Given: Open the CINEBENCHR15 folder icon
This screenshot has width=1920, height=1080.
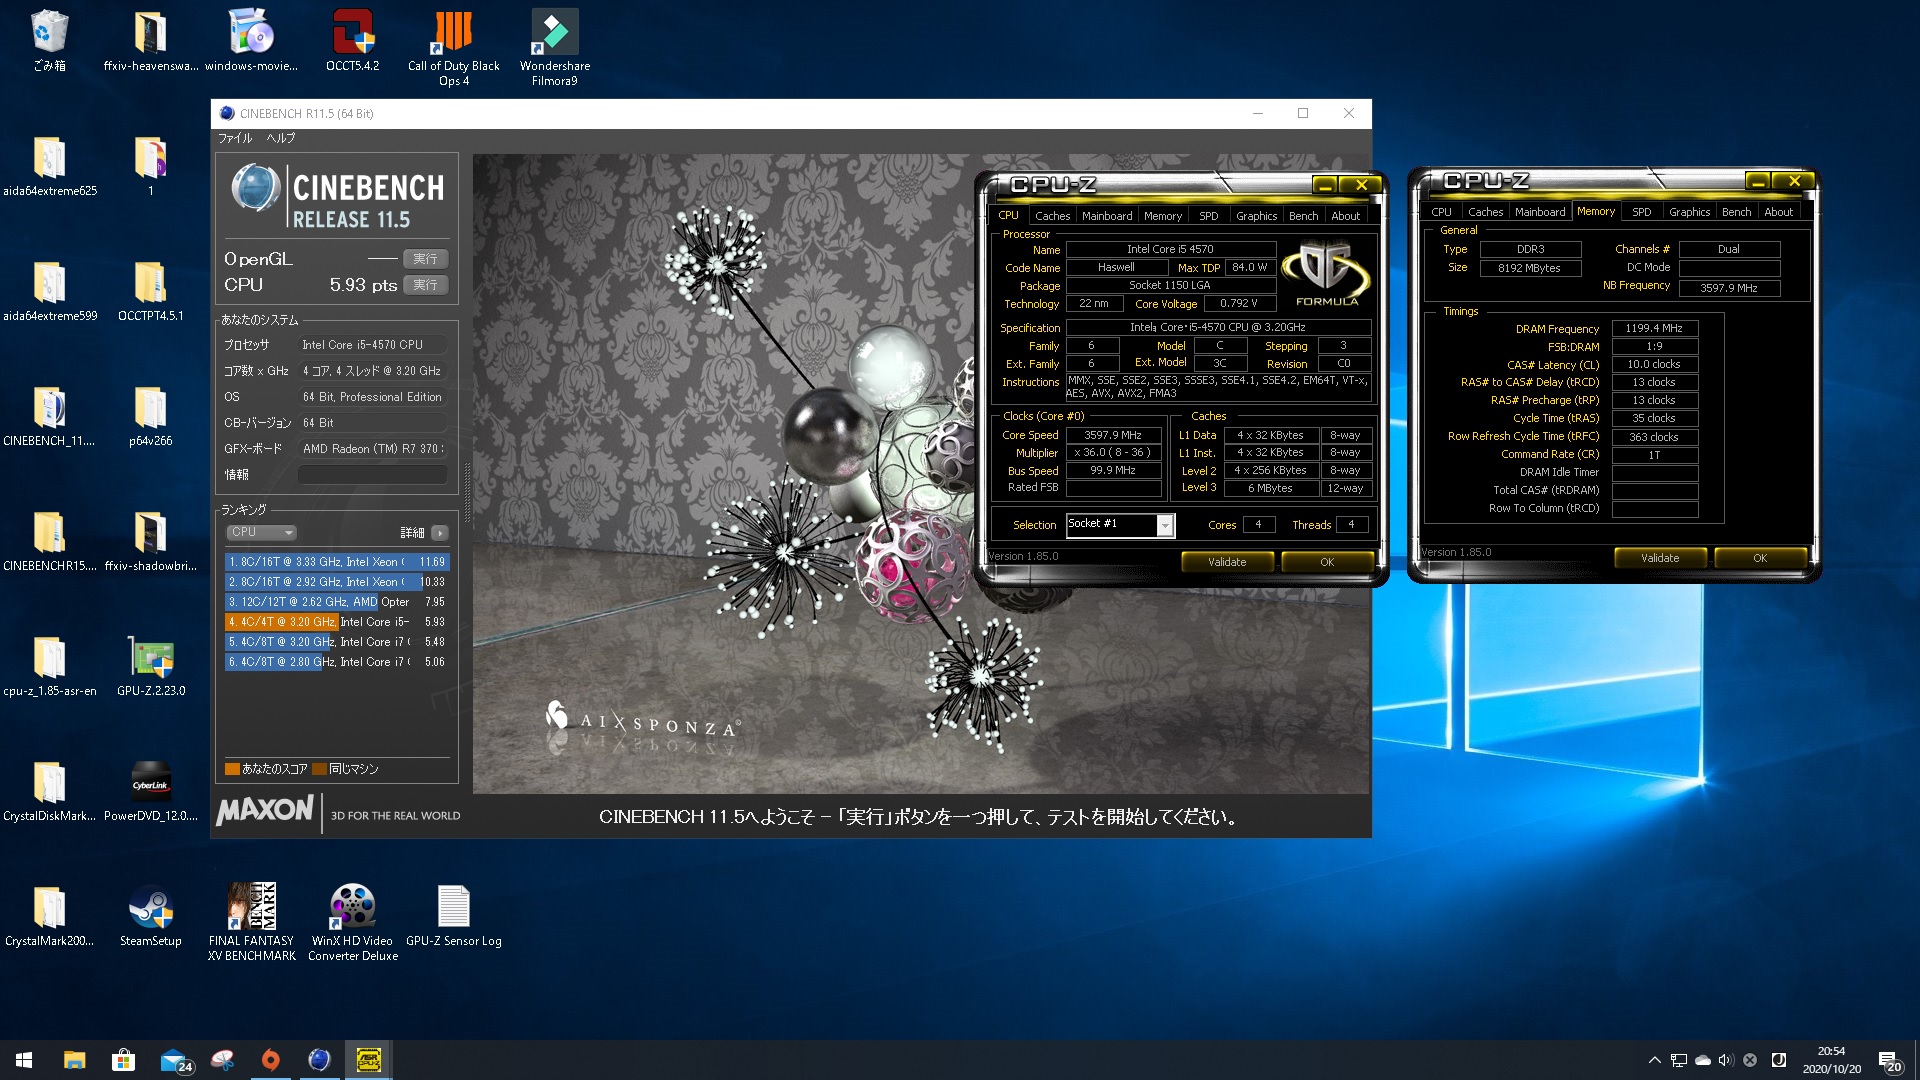Looking at the screenshot, I should point(49,541).
